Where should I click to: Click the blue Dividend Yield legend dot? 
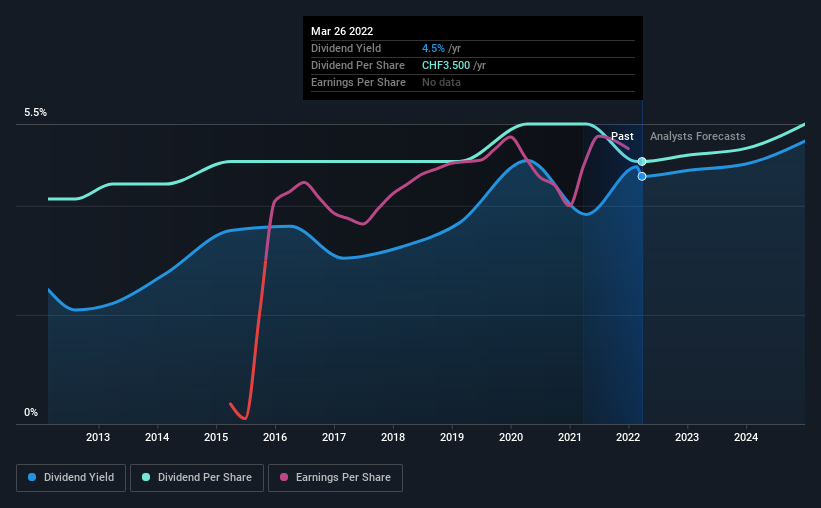32,477
